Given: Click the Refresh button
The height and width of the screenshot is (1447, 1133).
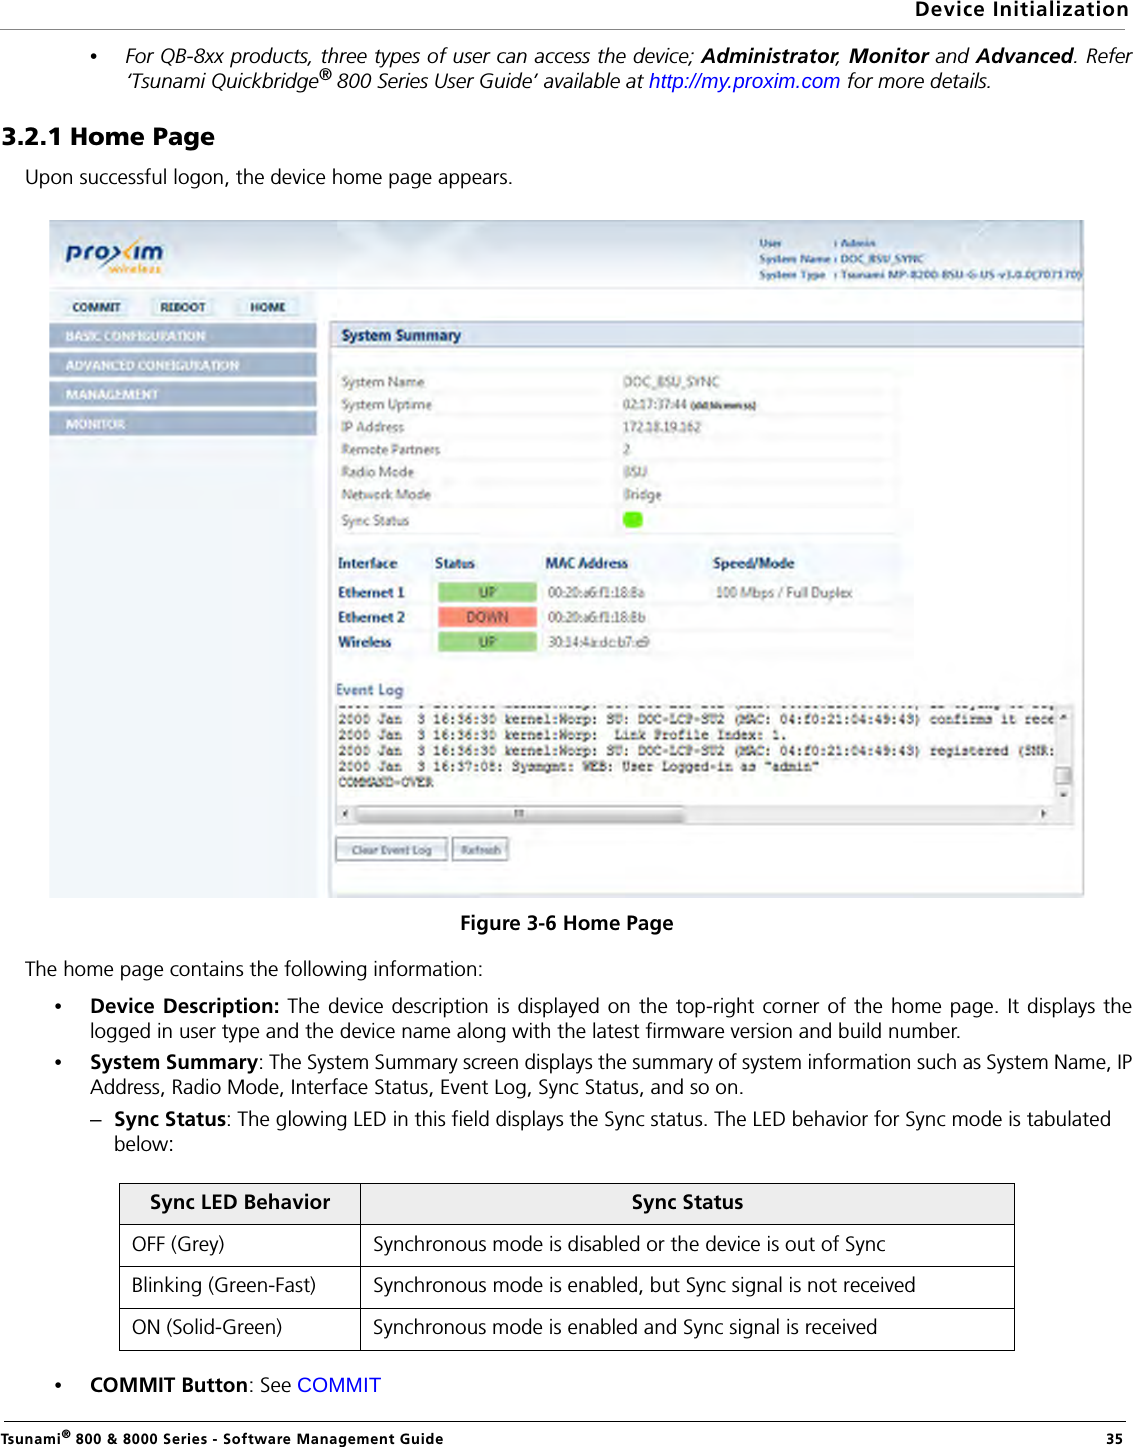Looking at the screenshot, I should pos(480,850).
